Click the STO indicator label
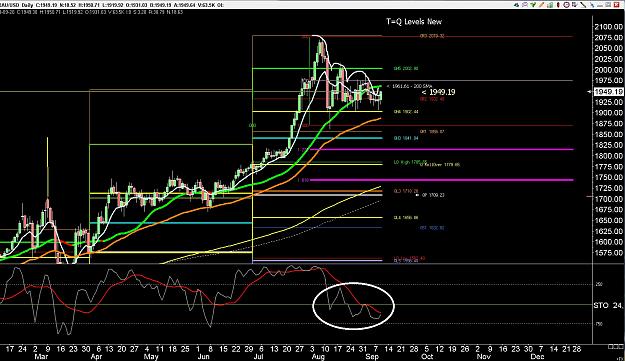Image resolution: width=625 pixels, height=361 pixels. (x=601, y=306)
